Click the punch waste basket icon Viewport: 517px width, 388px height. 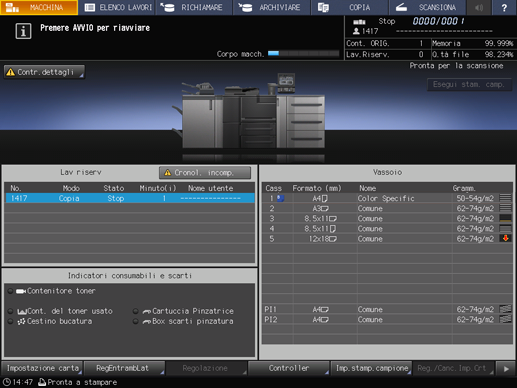click(21, 321)
